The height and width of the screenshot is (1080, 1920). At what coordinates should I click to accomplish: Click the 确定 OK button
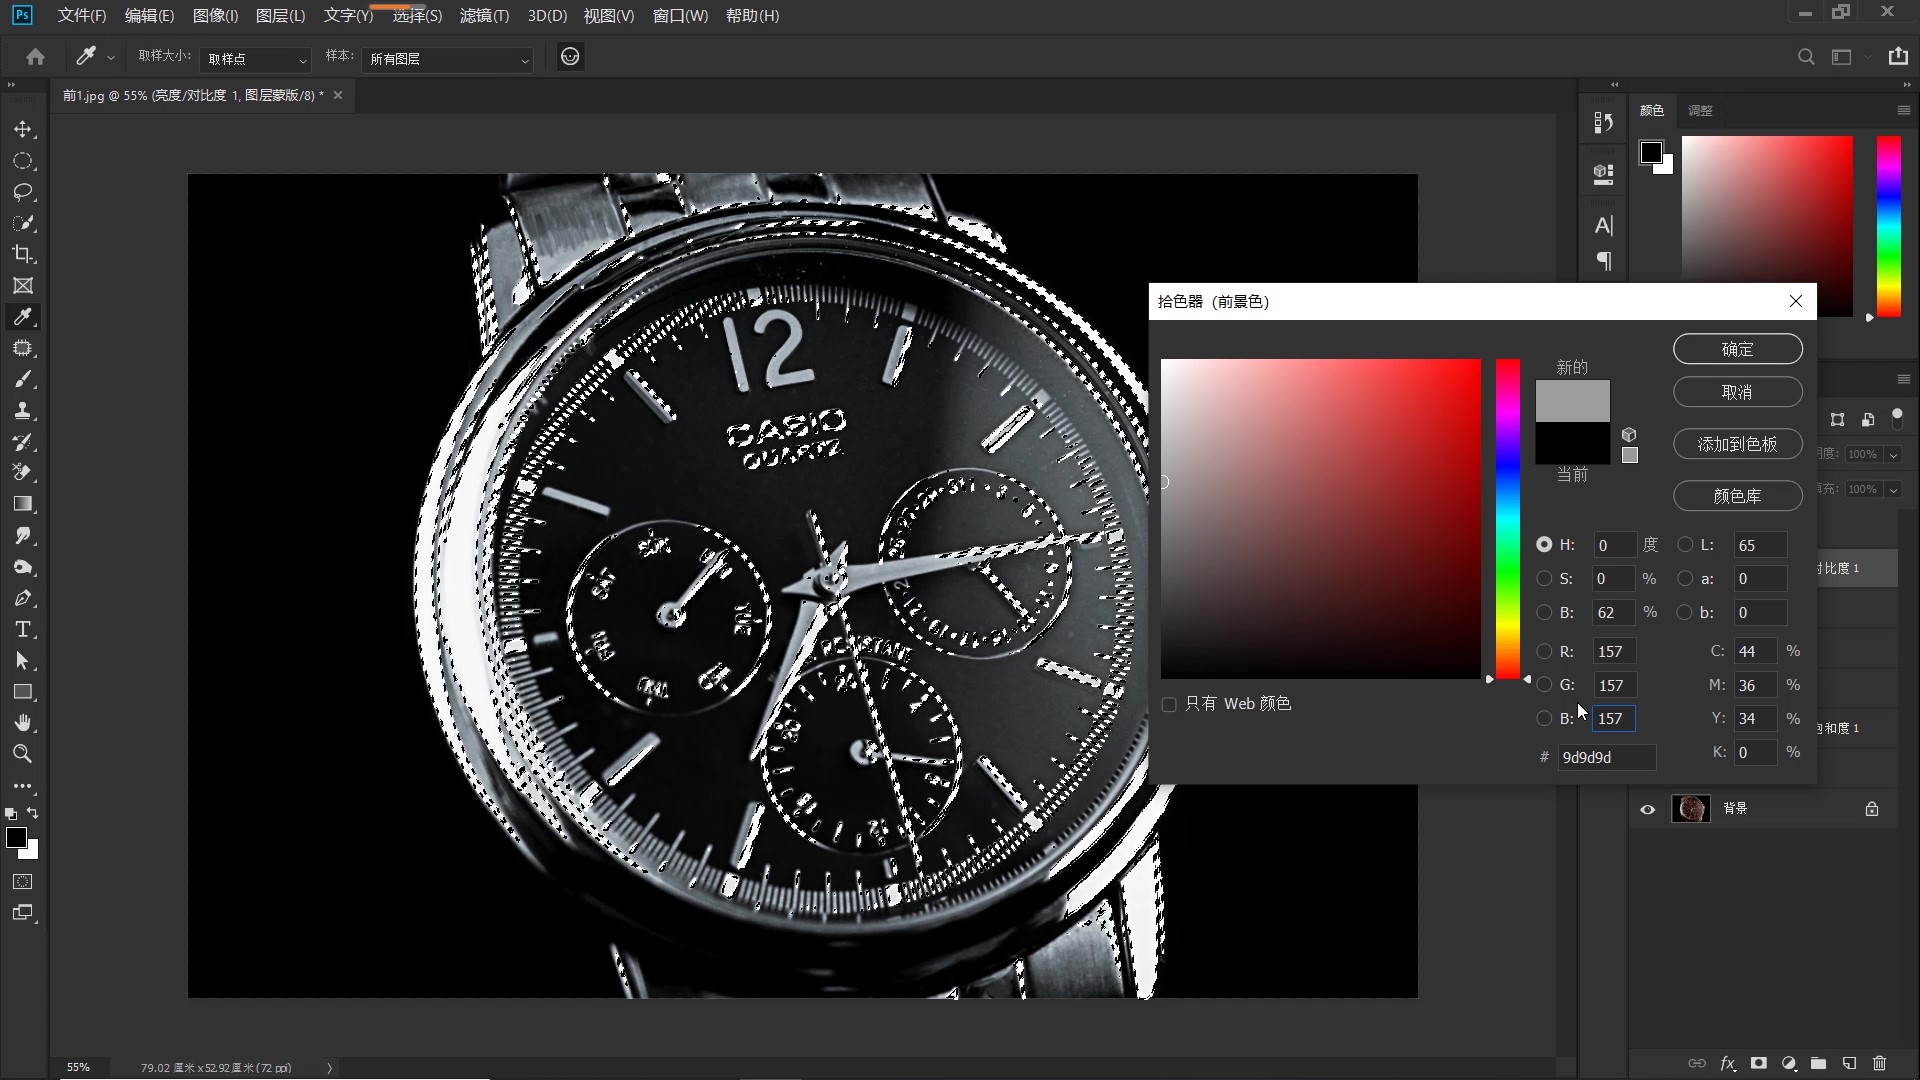click(x=1737, y=349)
